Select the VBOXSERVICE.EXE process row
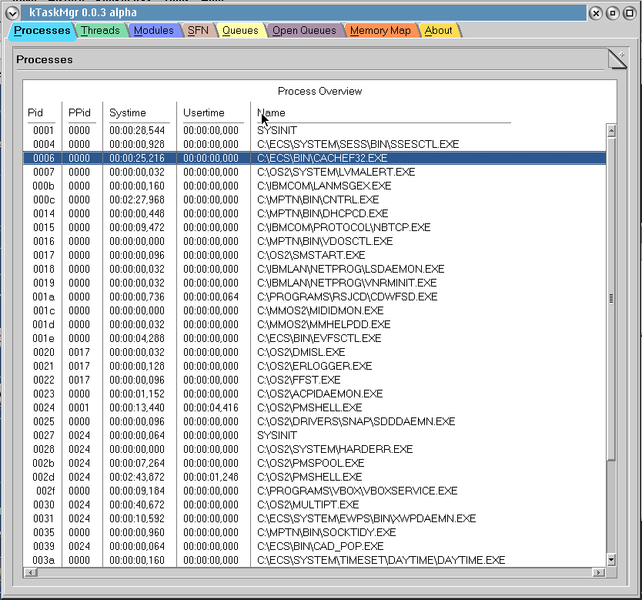This screenshot has height=600, width=642. click(314, 491)
